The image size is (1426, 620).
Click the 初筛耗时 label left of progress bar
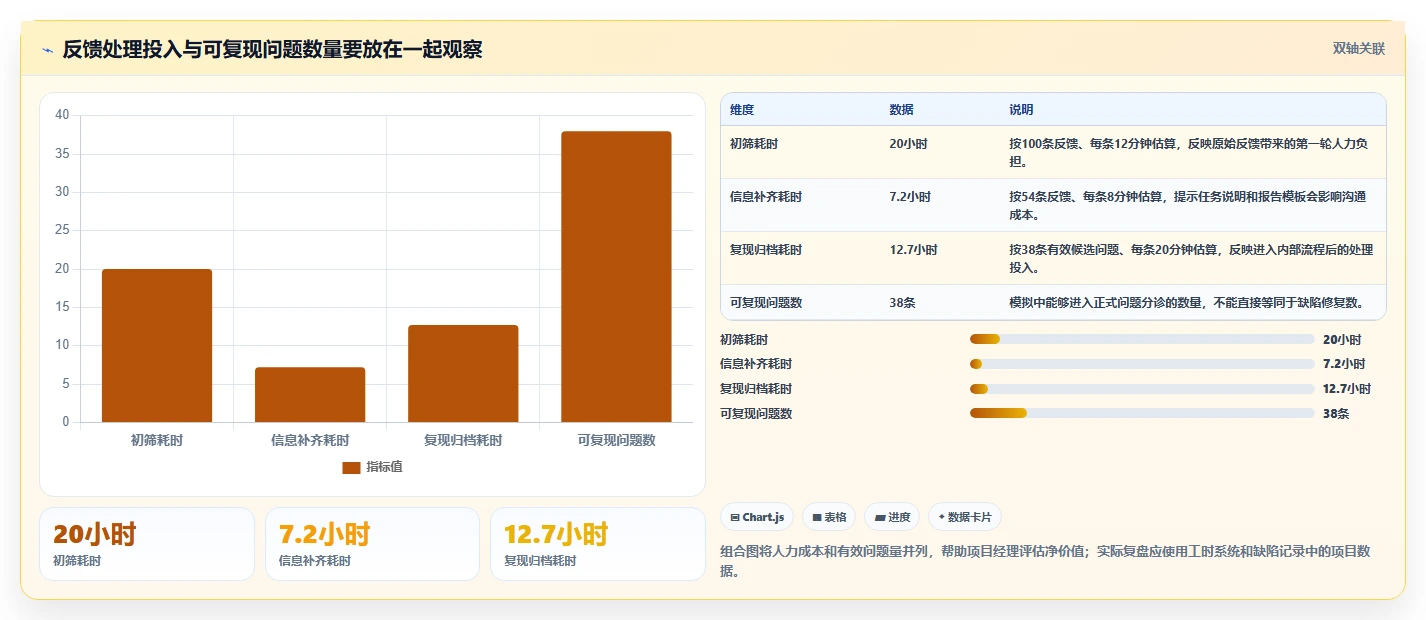[744, 340]
